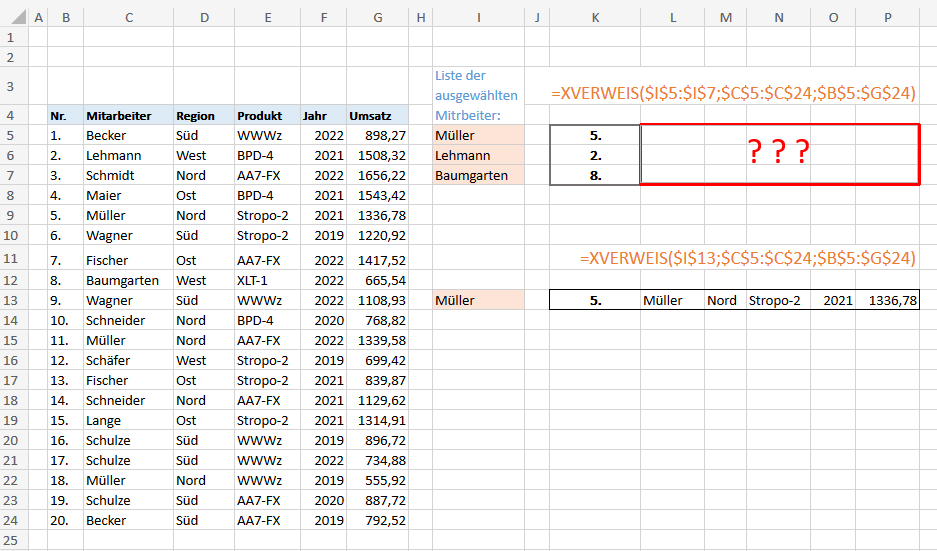Select result cell L13 showing 'Müller'
This screenshot has height=551, width=937.
672,300
